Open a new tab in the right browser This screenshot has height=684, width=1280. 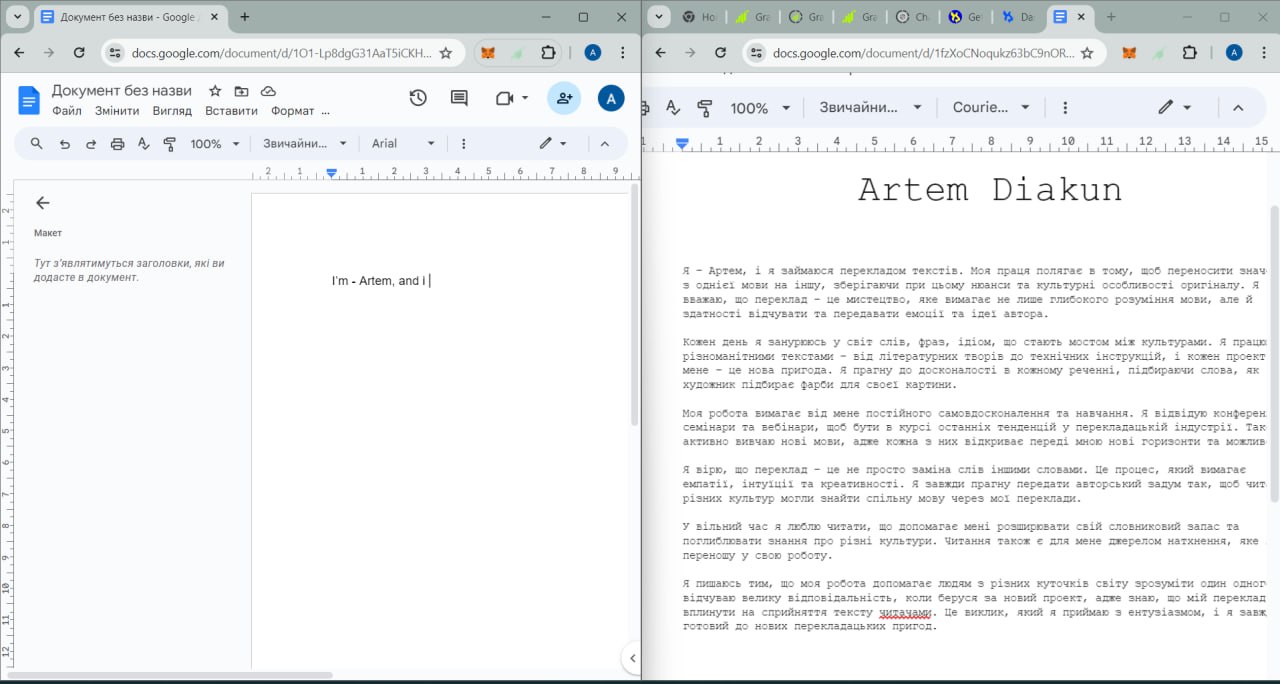[x=1111, y=17]
